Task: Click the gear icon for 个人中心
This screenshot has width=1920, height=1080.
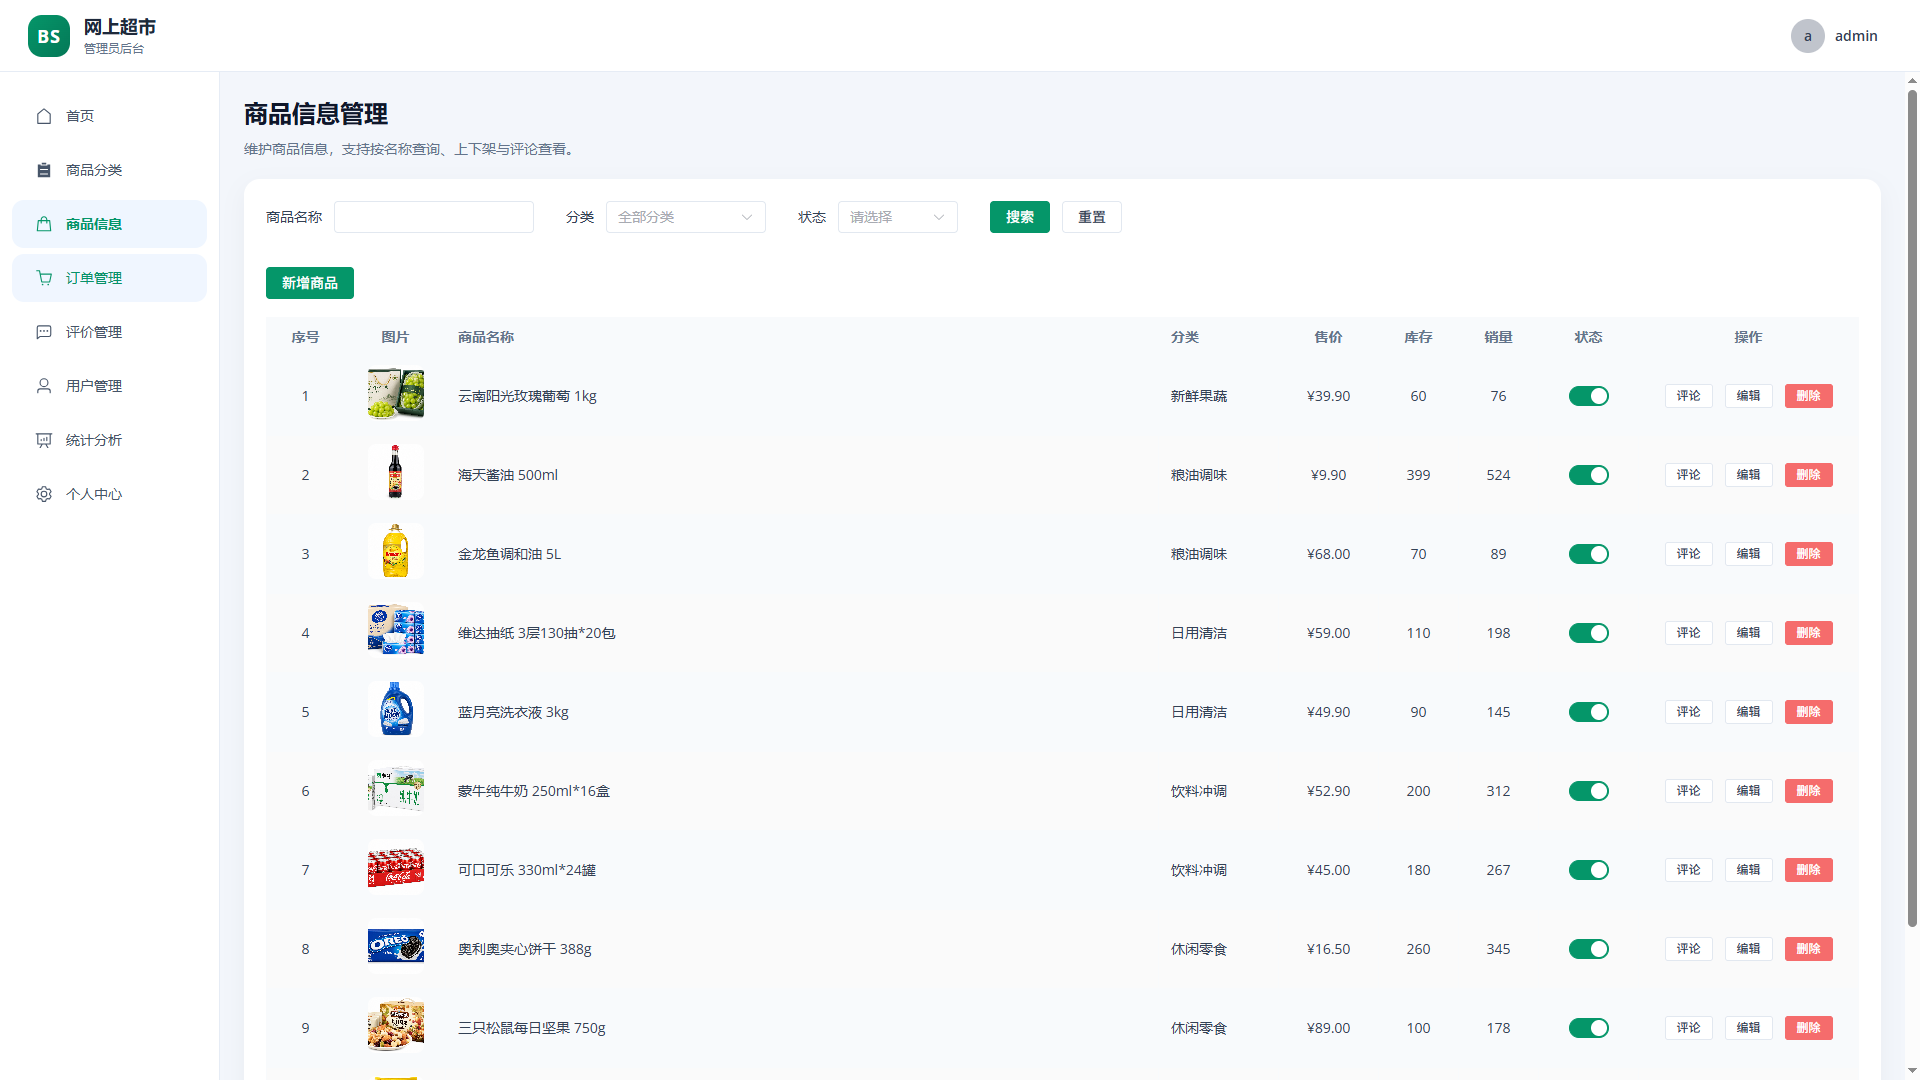Action: [x=44, y=494]
